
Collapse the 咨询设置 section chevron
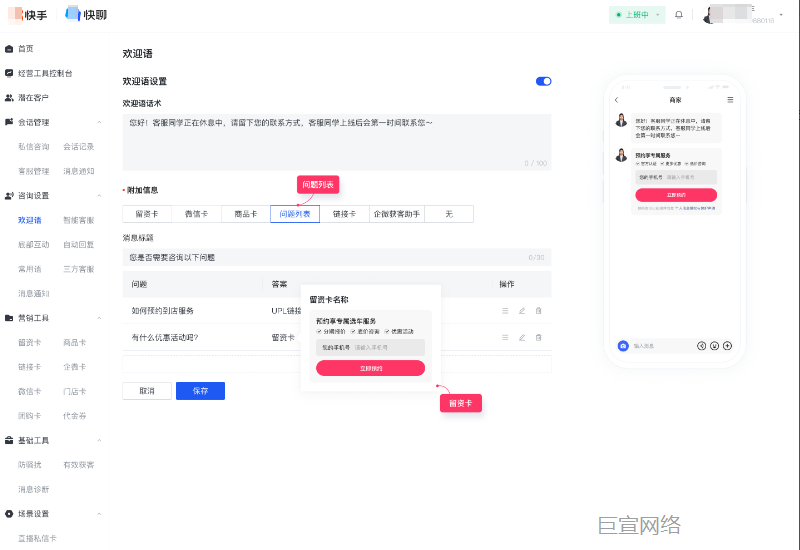(99, 195)
